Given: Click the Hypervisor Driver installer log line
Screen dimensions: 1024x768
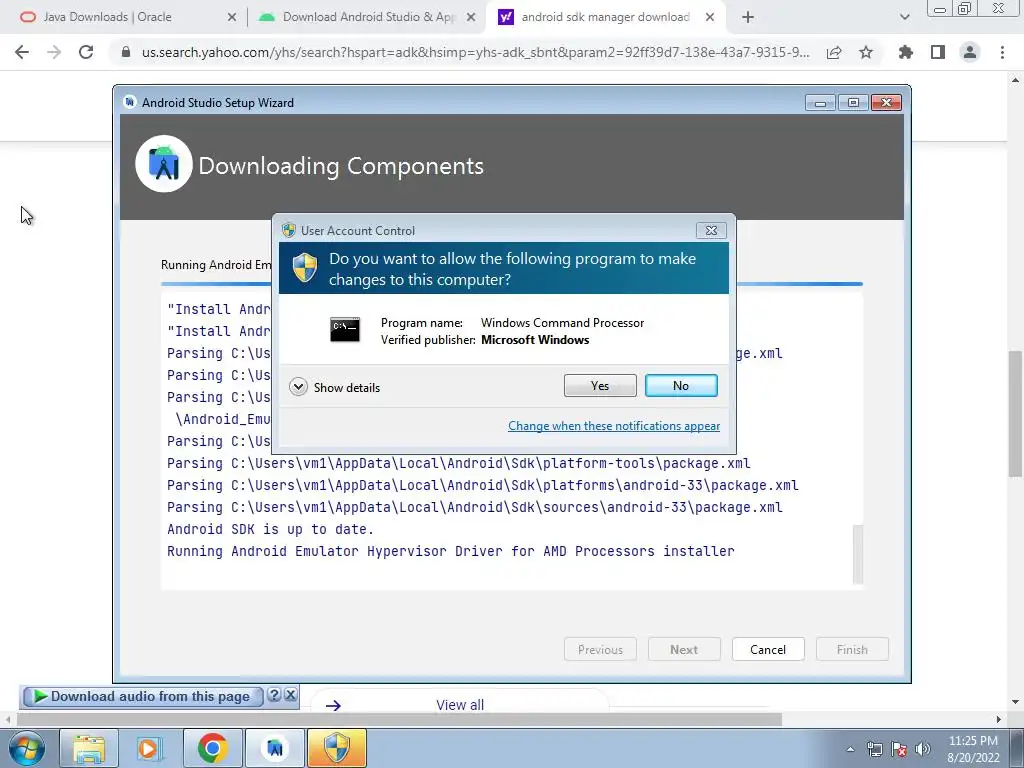Looking at the screenshot, I should [x=451, y=552].
